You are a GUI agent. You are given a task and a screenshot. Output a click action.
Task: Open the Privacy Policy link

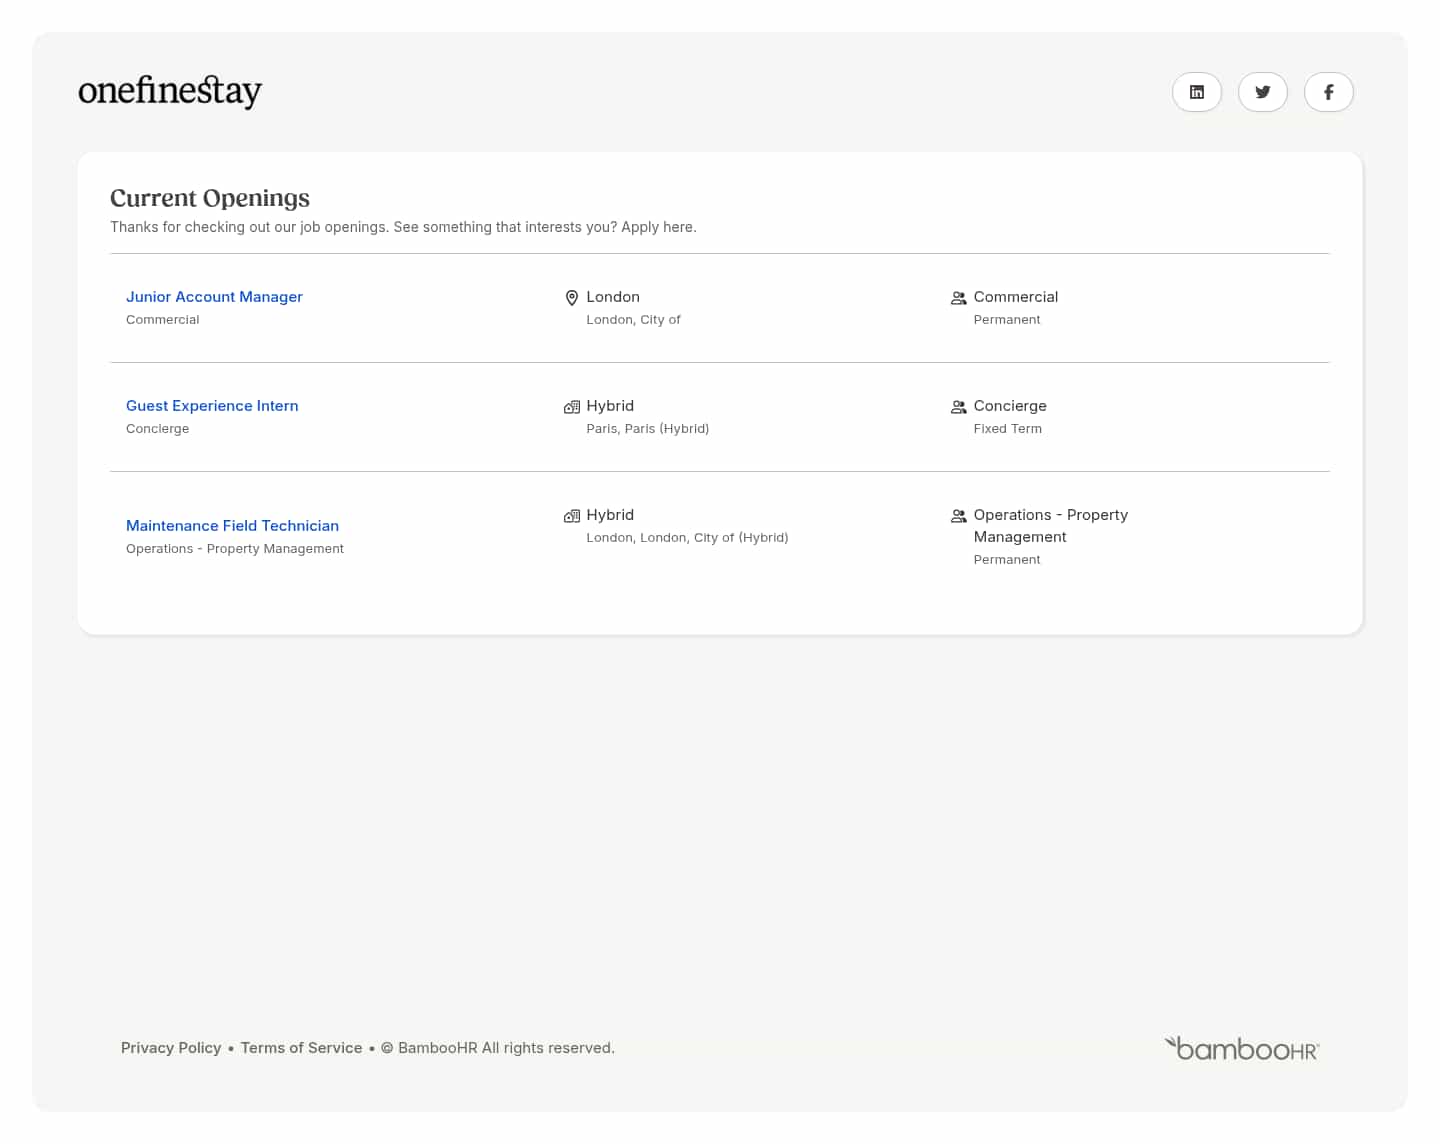click(x=171, y=1048)
